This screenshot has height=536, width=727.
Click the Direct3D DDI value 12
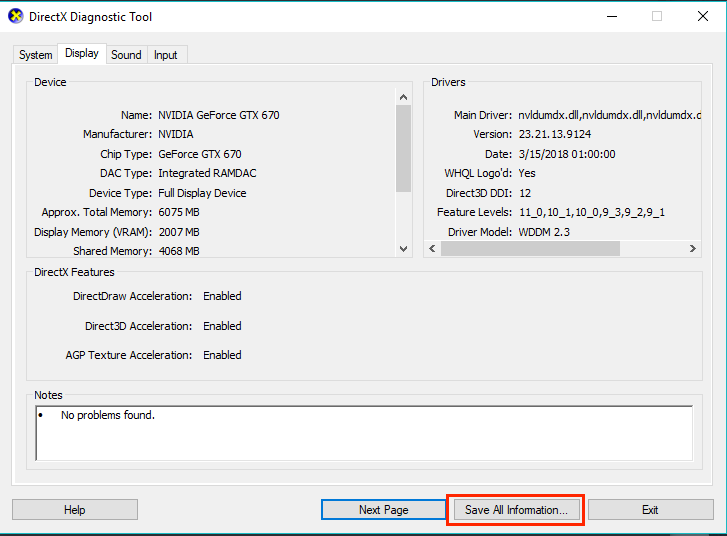click(525, 193)
